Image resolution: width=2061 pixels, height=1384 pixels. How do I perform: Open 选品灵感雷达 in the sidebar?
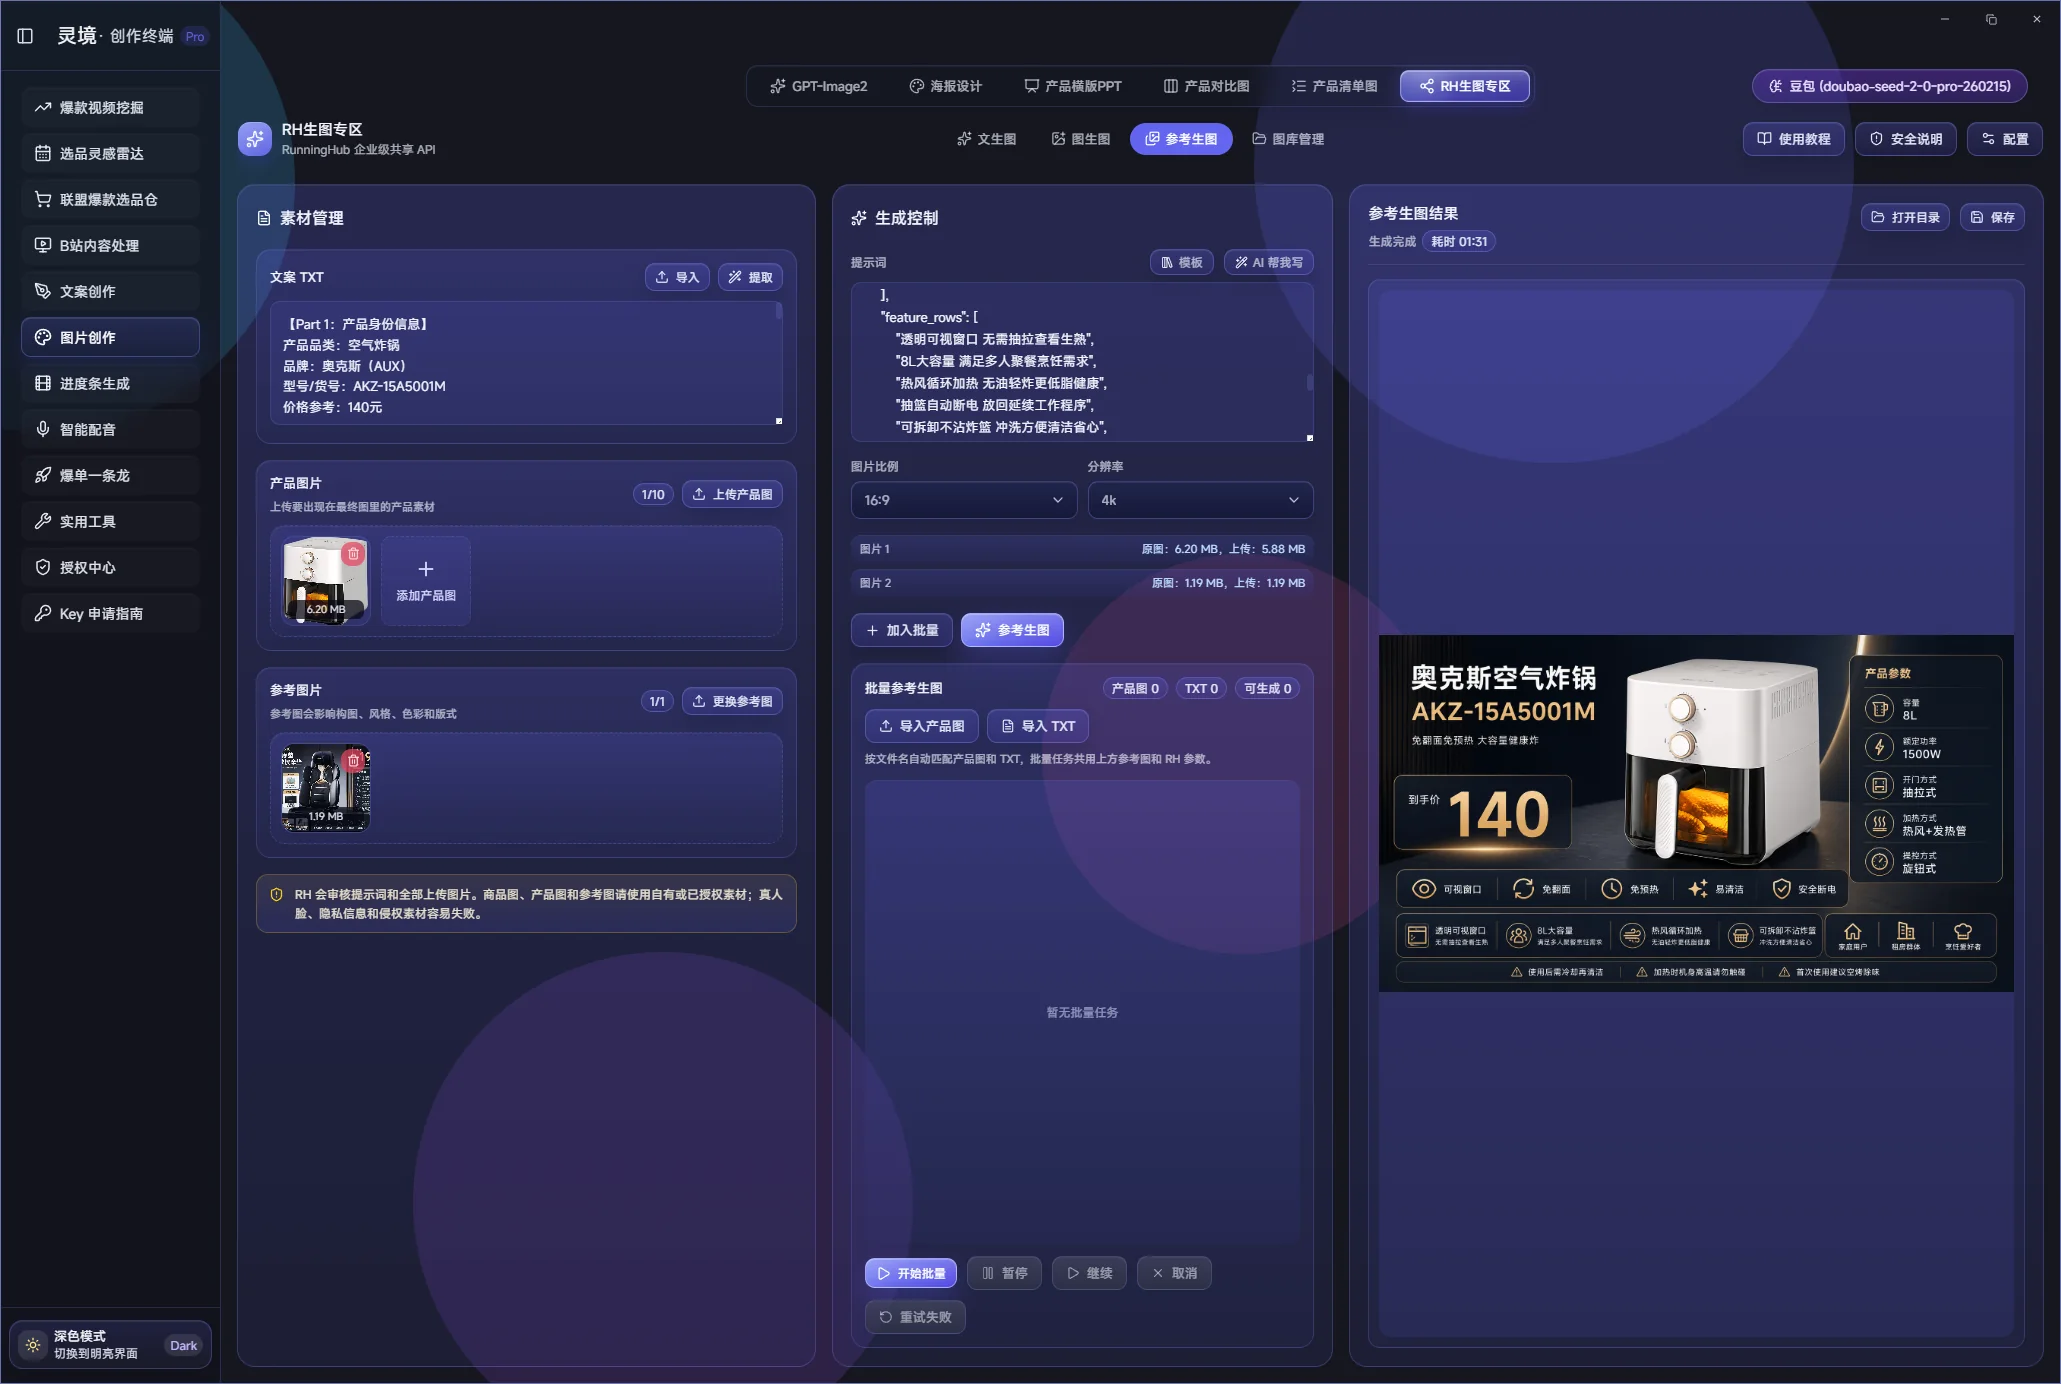(110, 153)
